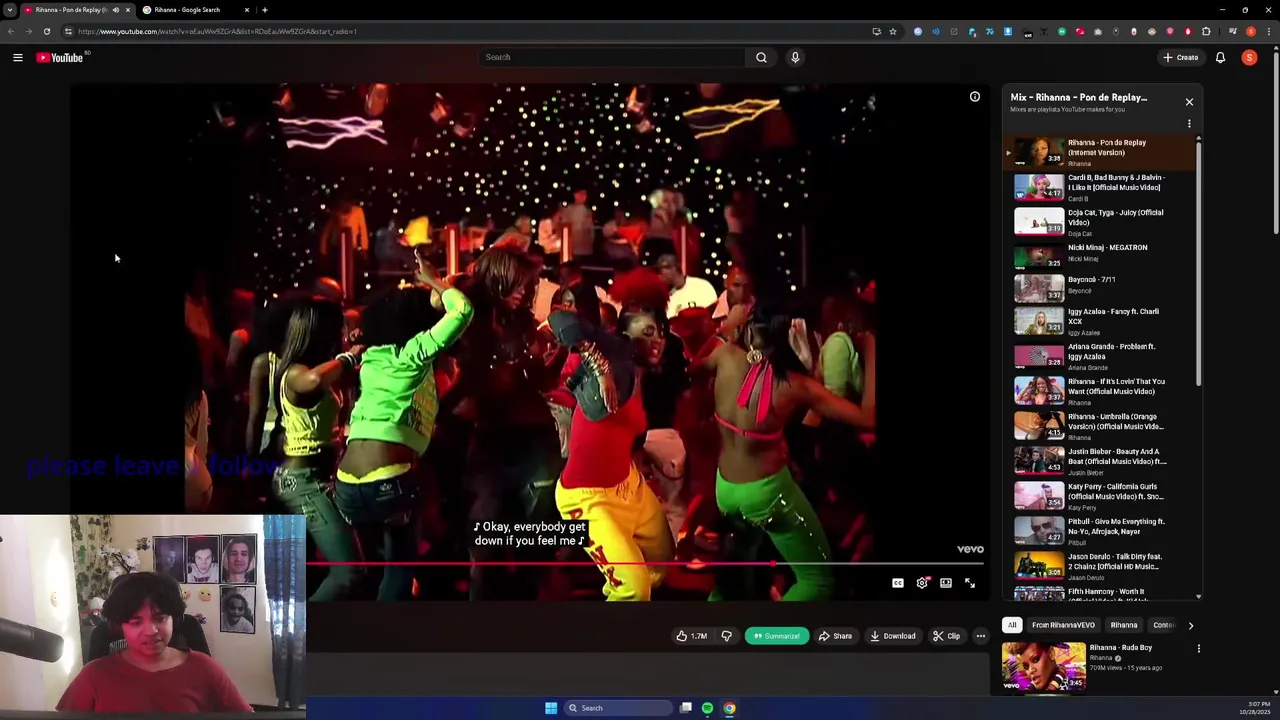This screenshot has width=1280, height=720.
Task: Open Task View on the taskbar
Action: pos(686,708)
